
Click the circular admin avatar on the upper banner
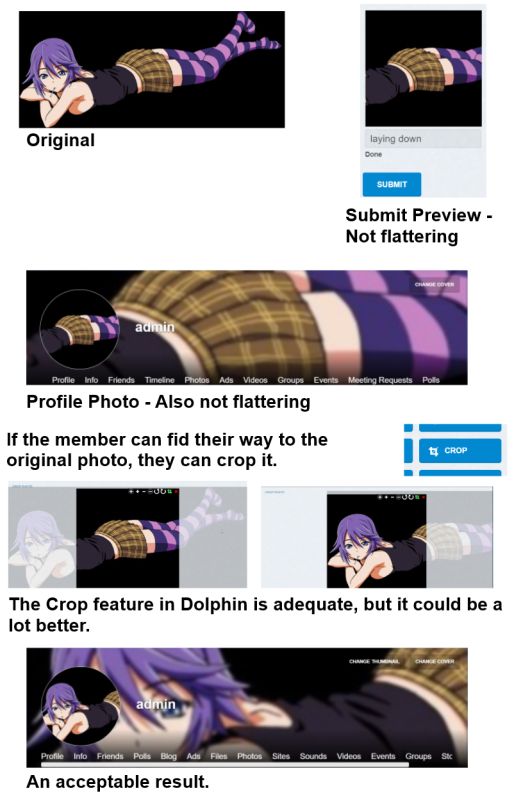pos(80,330)
